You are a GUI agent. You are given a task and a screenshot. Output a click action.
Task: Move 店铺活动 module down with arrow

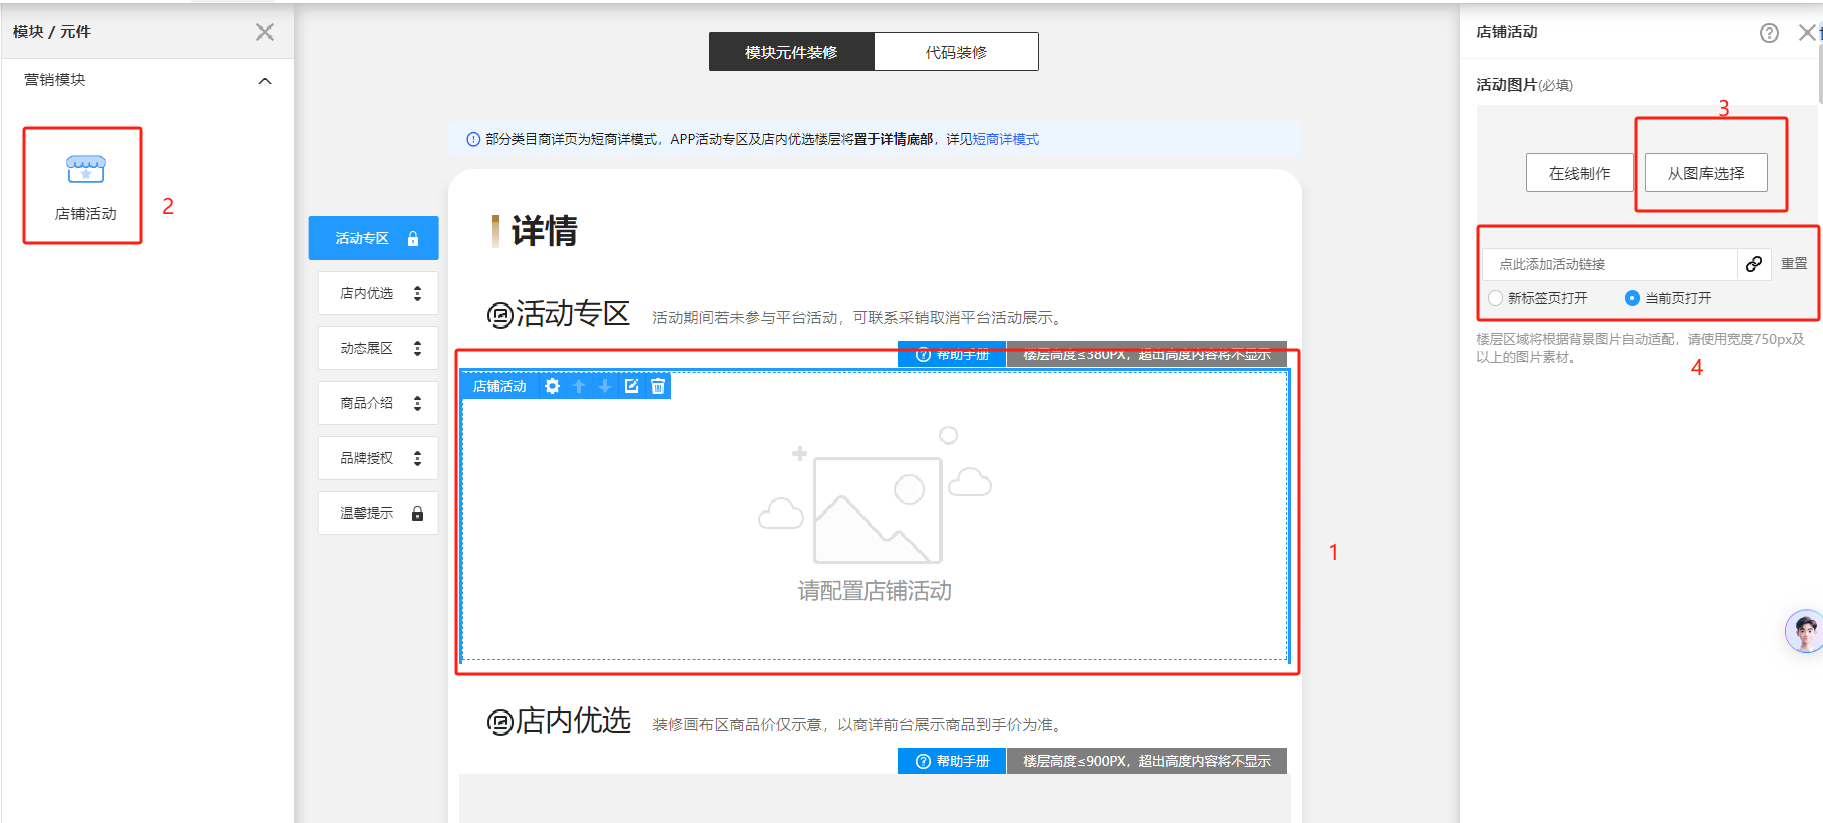[605, 386]
